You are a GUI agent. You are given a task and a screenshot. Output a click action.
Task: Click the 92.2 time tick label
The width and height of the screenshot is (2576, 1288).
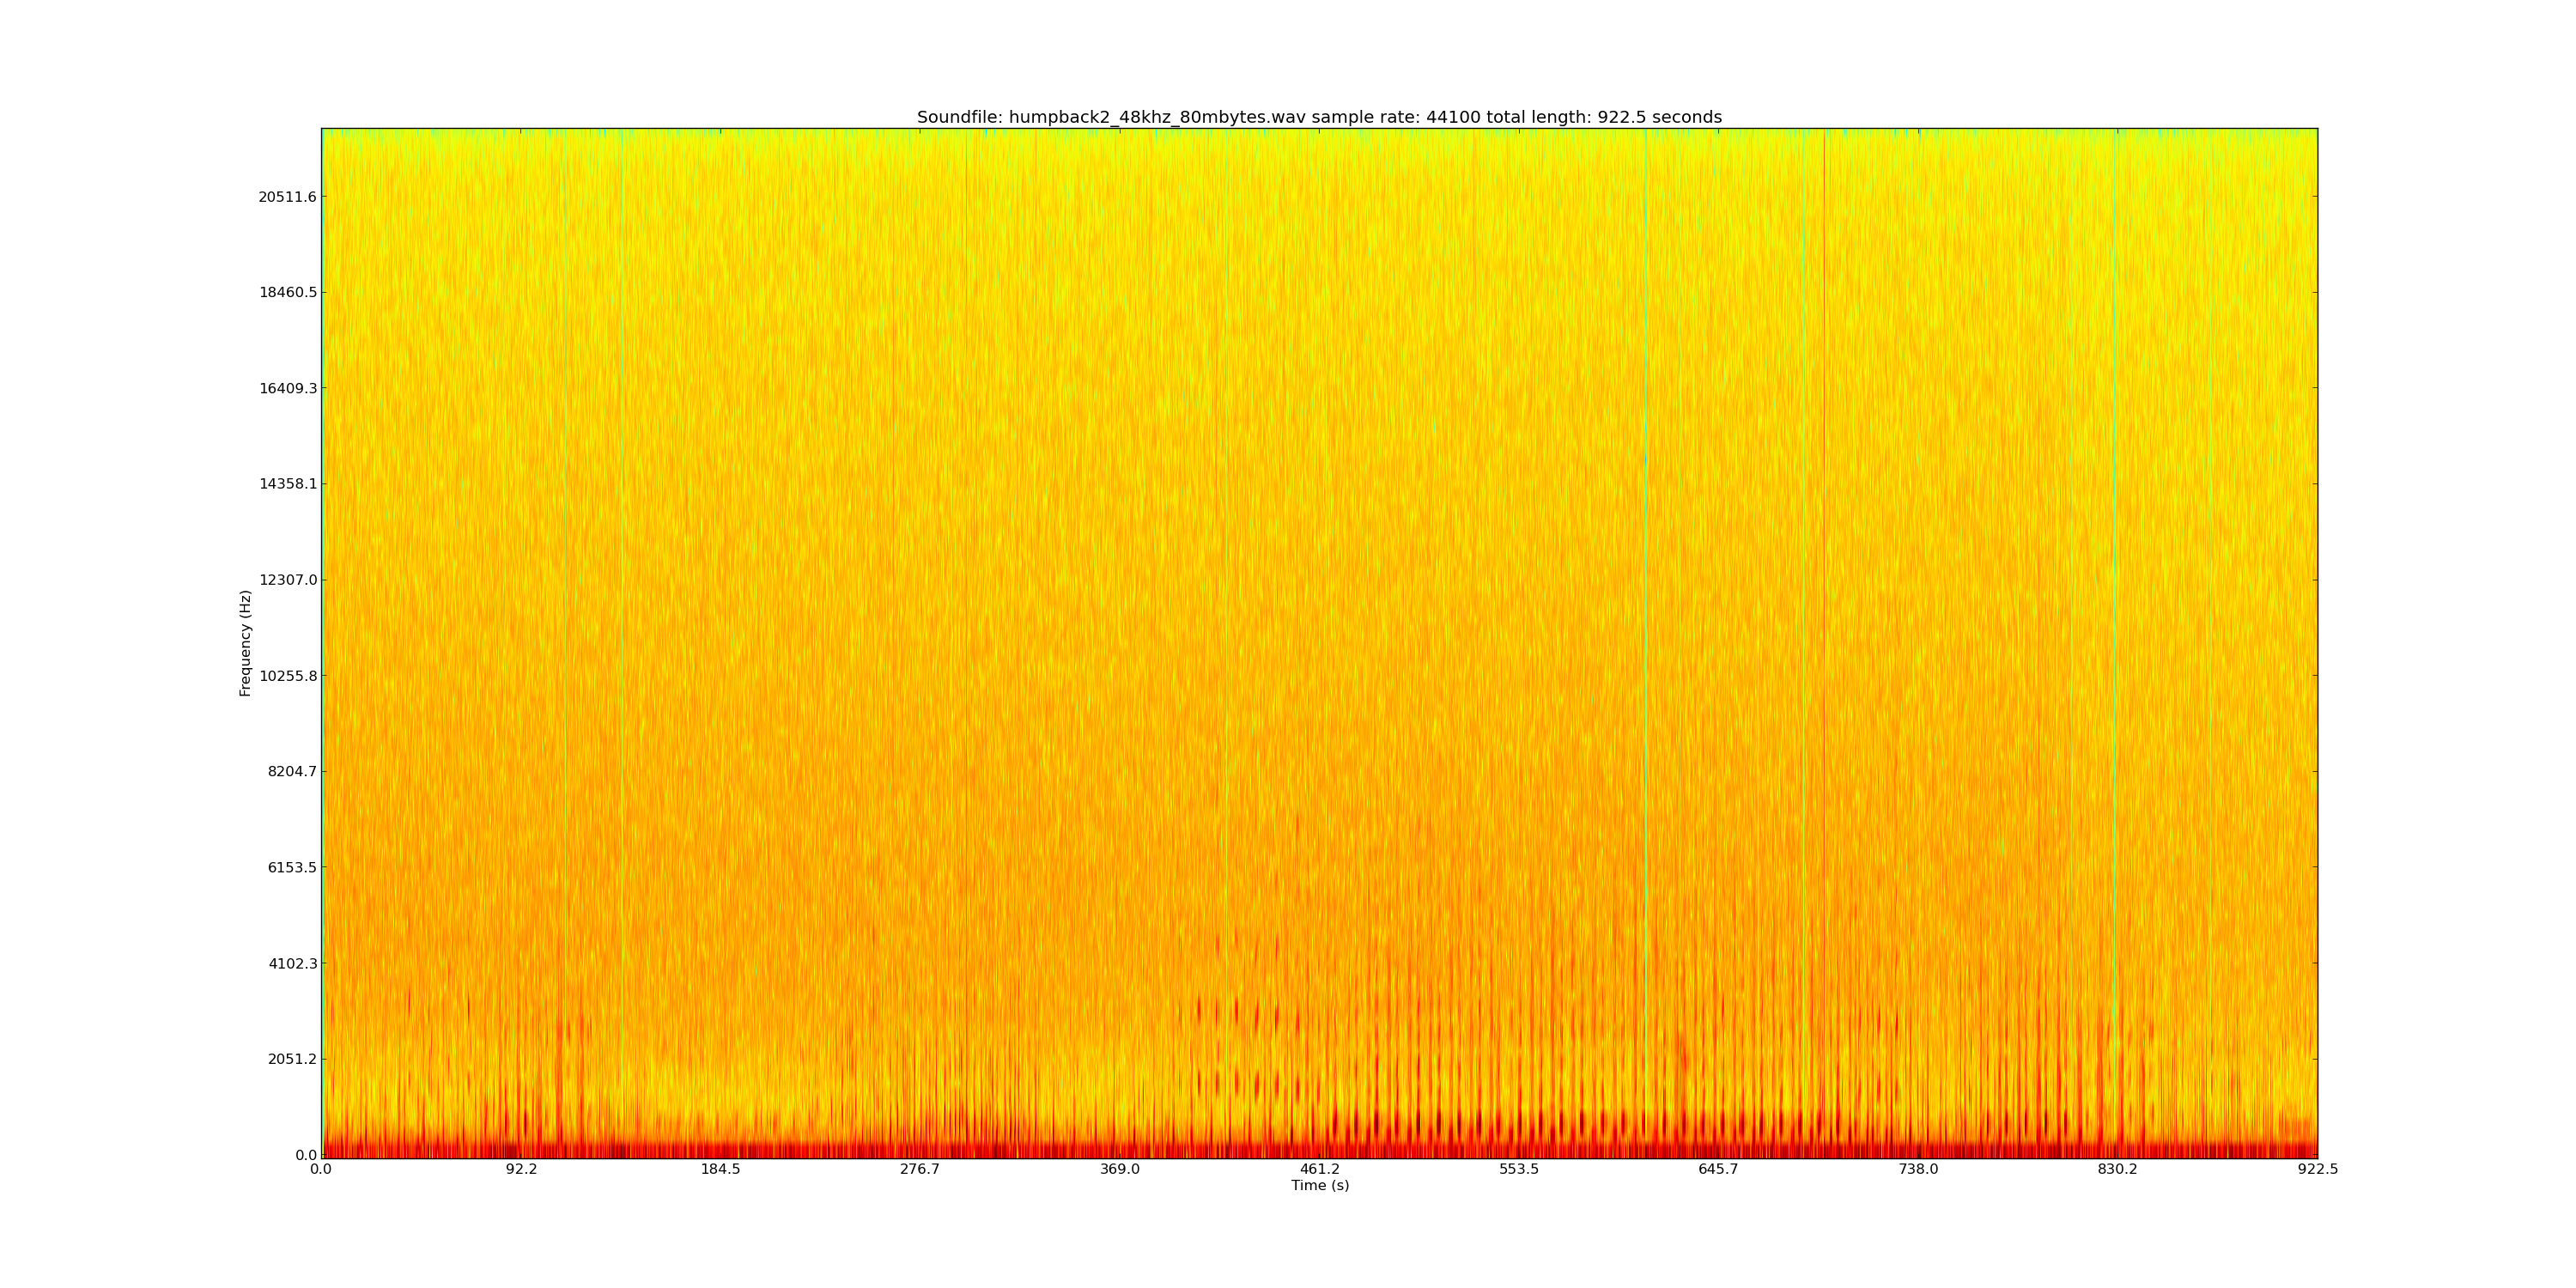point(521,1169)
